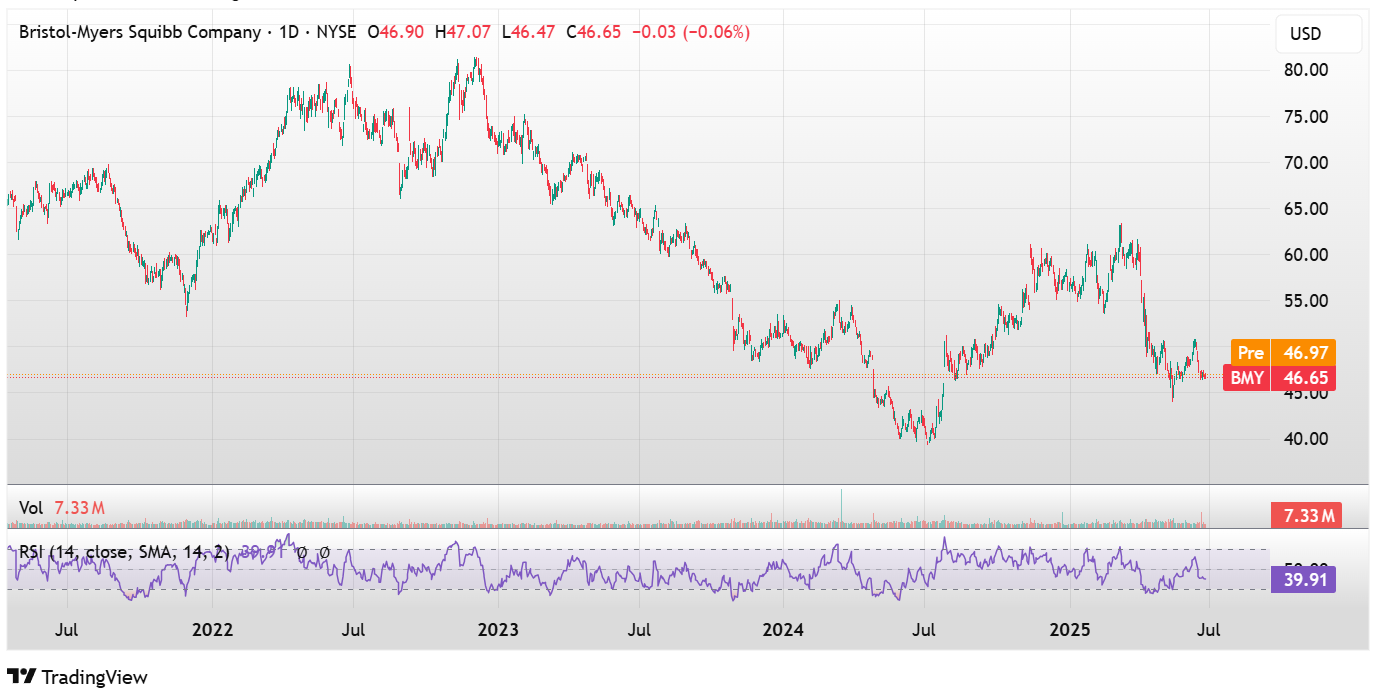Click the purple 39.91 RSI axis label
This screenshot has width=1381, height=691.
tap(1303, 580)
